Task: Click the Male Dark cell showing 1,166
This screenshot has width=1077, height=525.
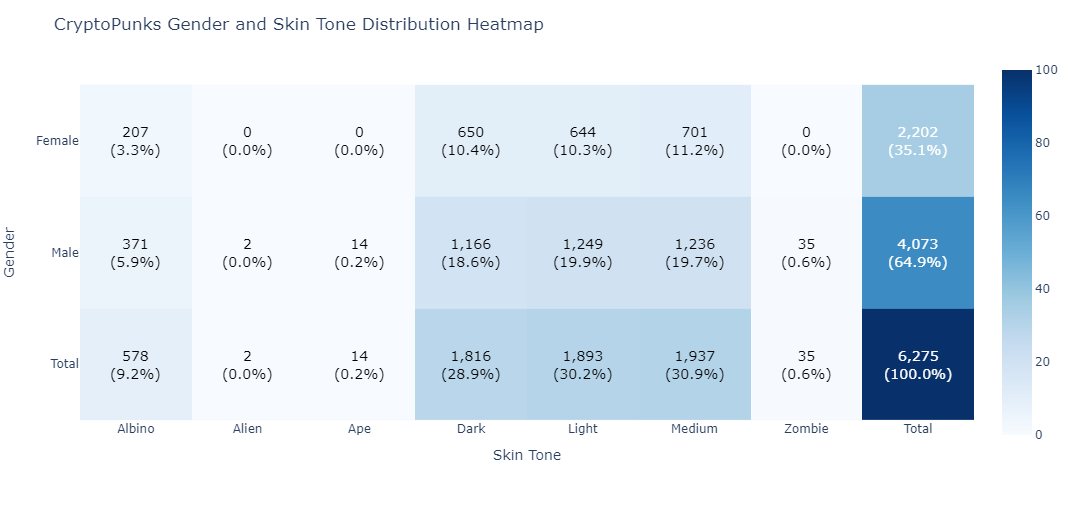Action: coord(471,253)
